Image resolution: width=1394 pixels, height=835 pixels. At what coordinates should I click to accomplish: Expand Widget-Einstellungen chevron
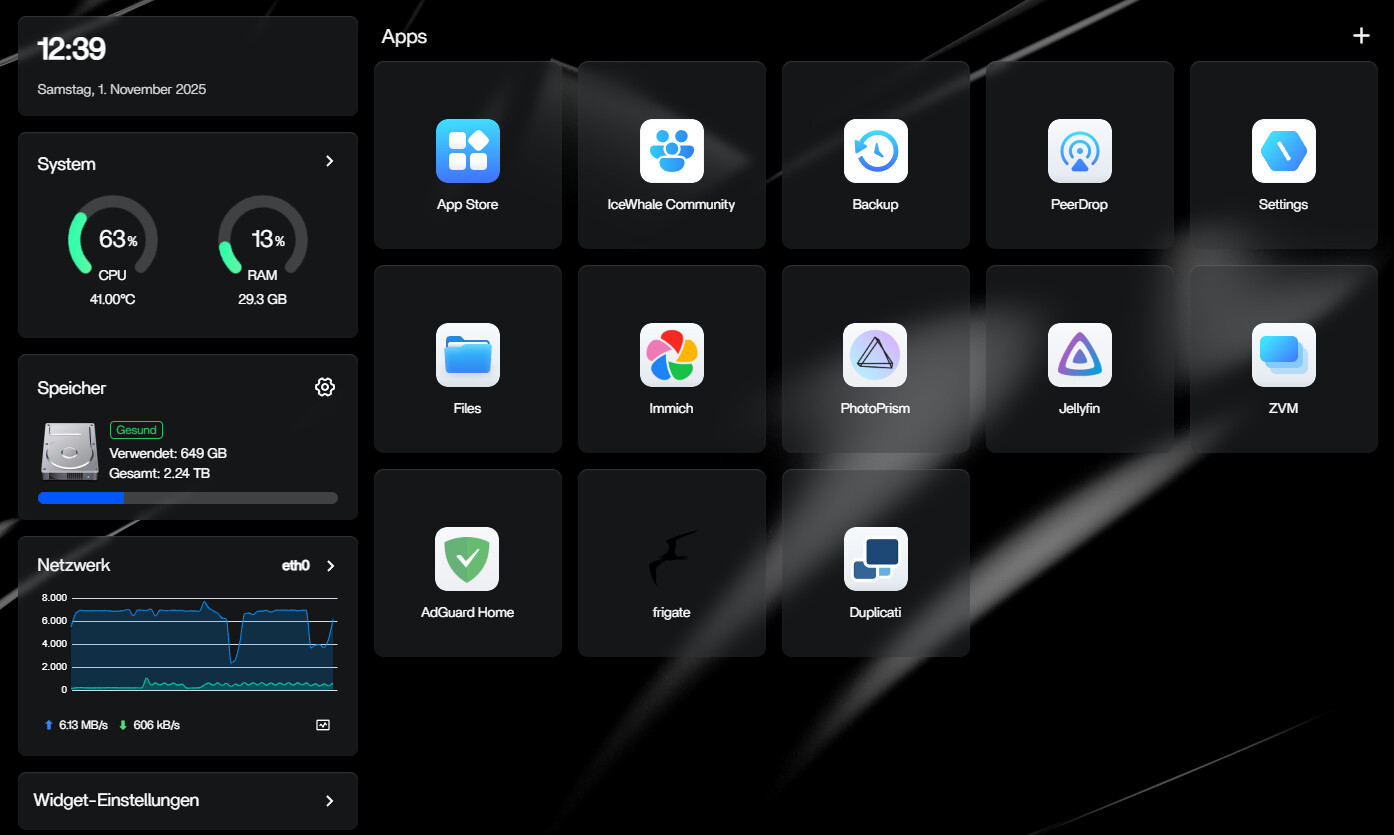pyautogui.click(x=330, y=801)
